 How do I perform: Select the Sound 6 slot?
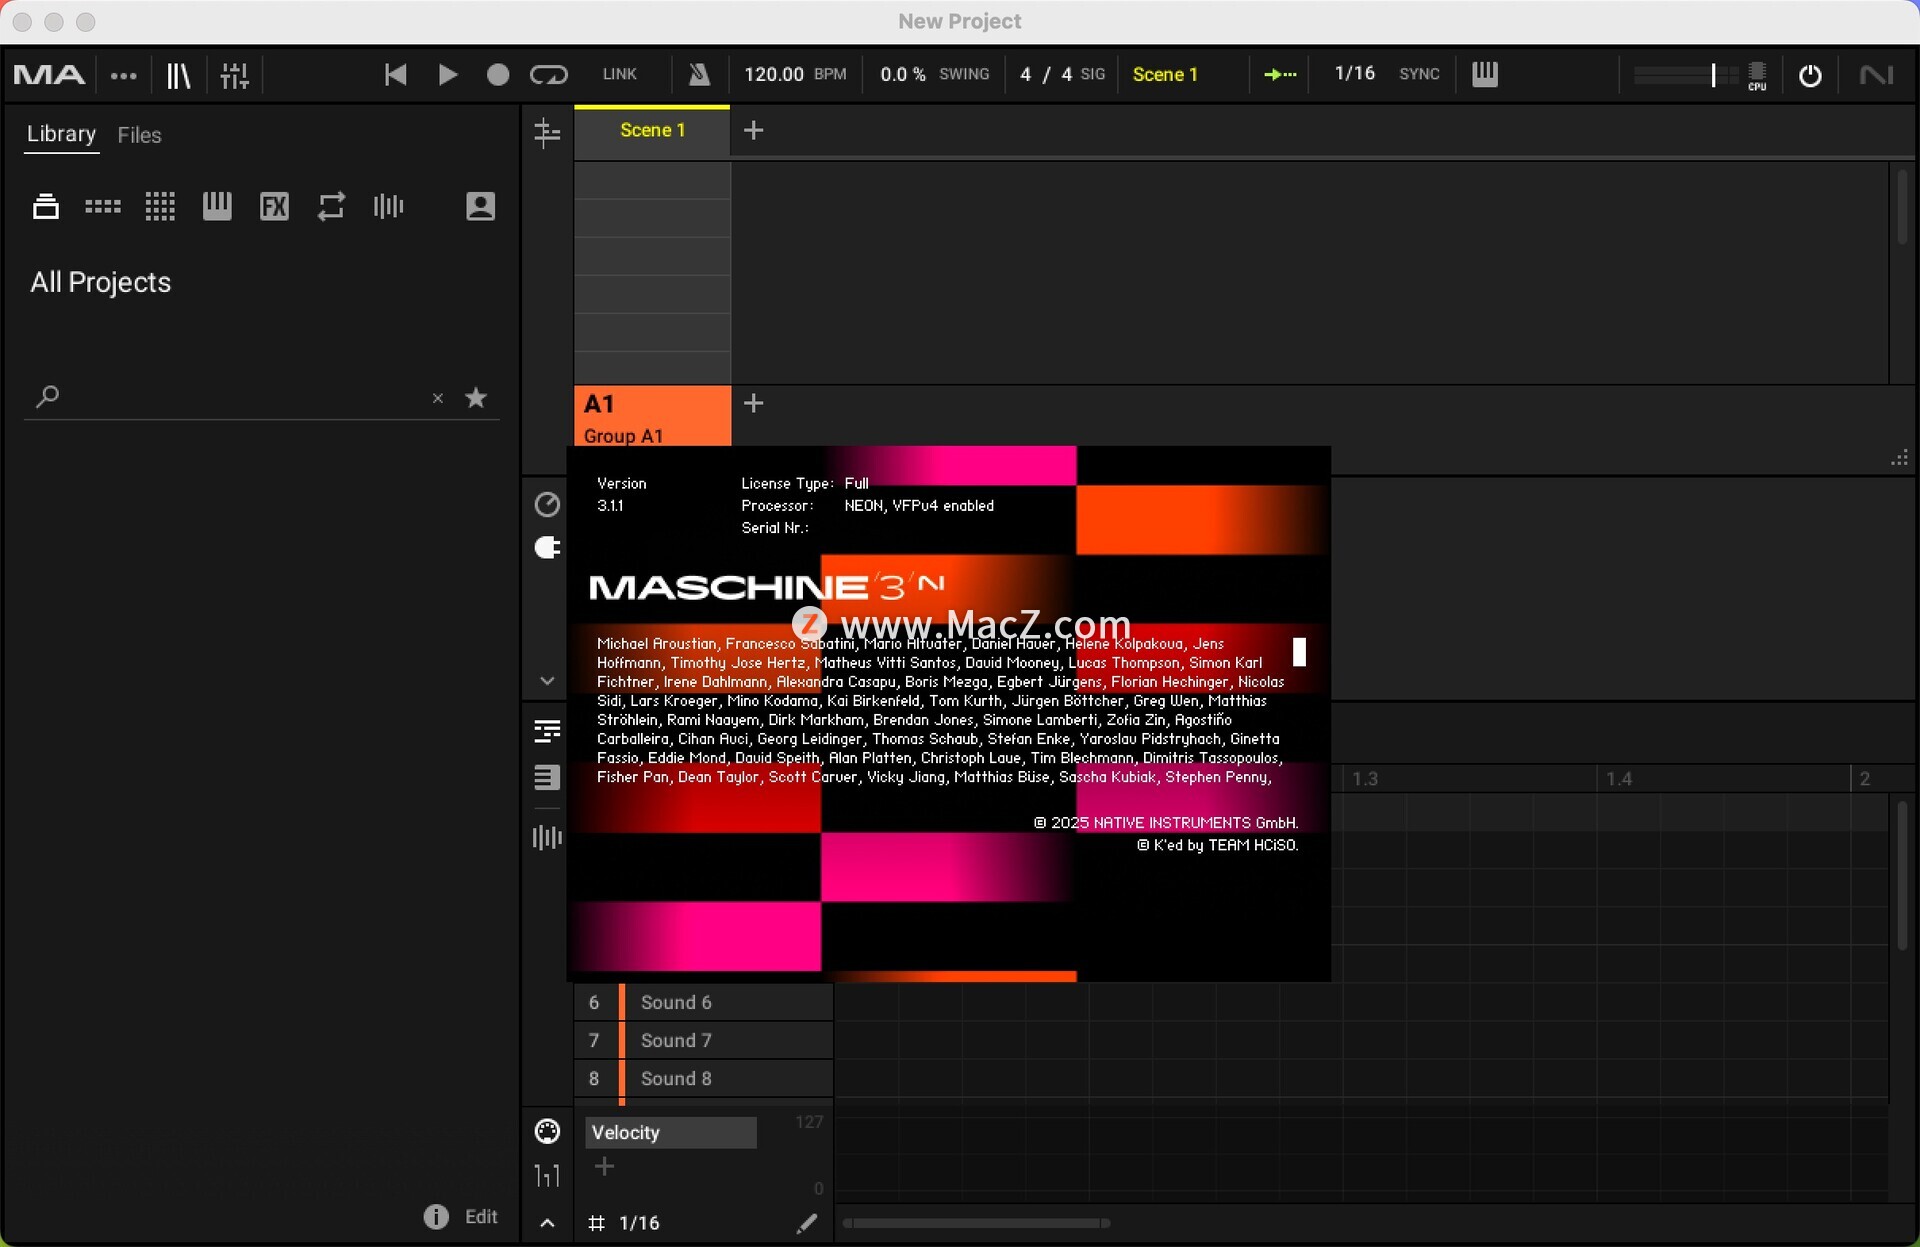(x=704, y=1002)
